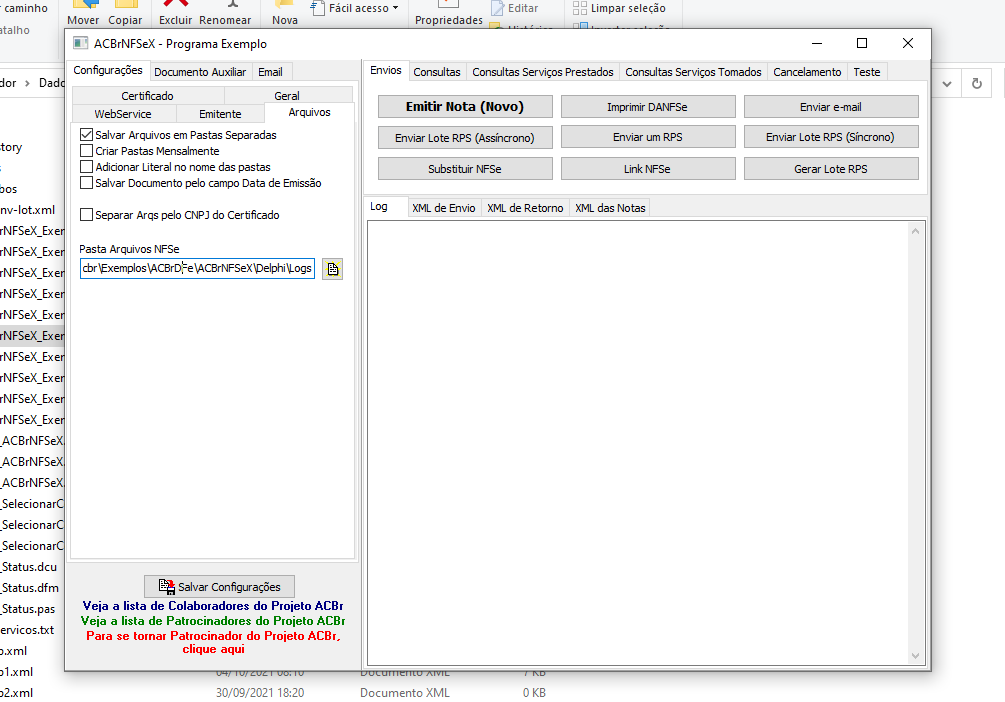
Task: Click the Log scrollbar up arrow
Action: tap(915, 231)
